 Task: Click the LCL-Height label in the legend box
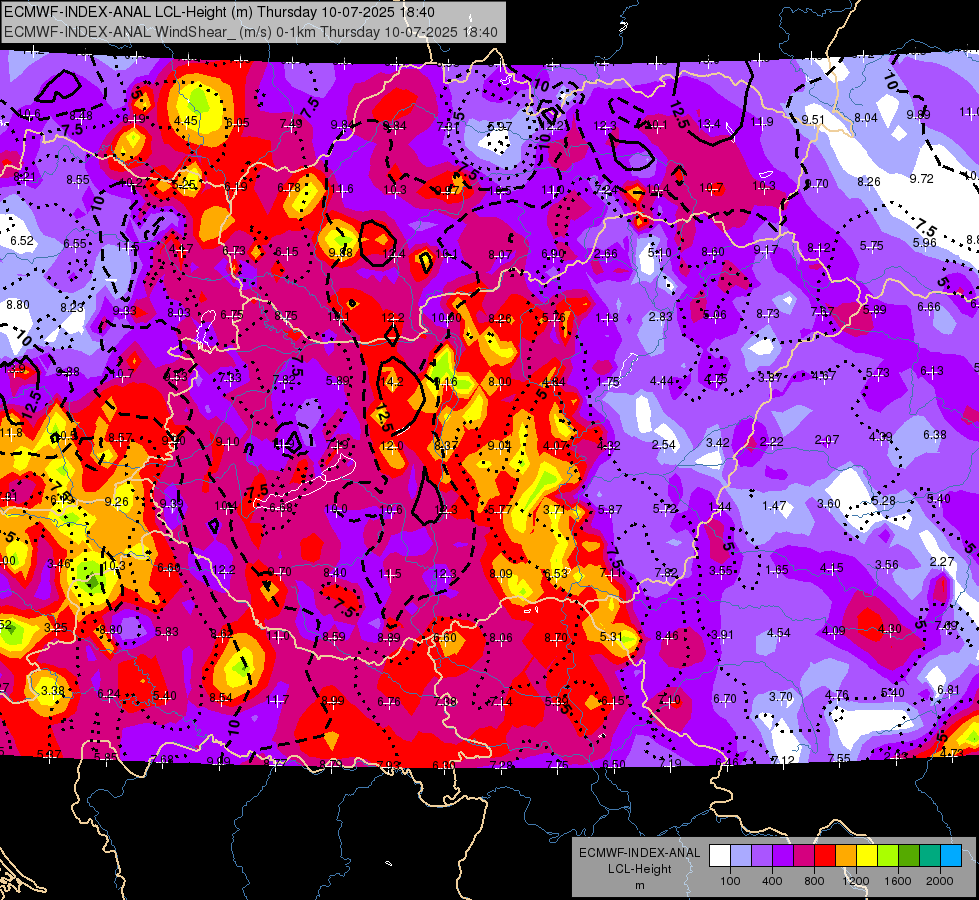(640, 869)
